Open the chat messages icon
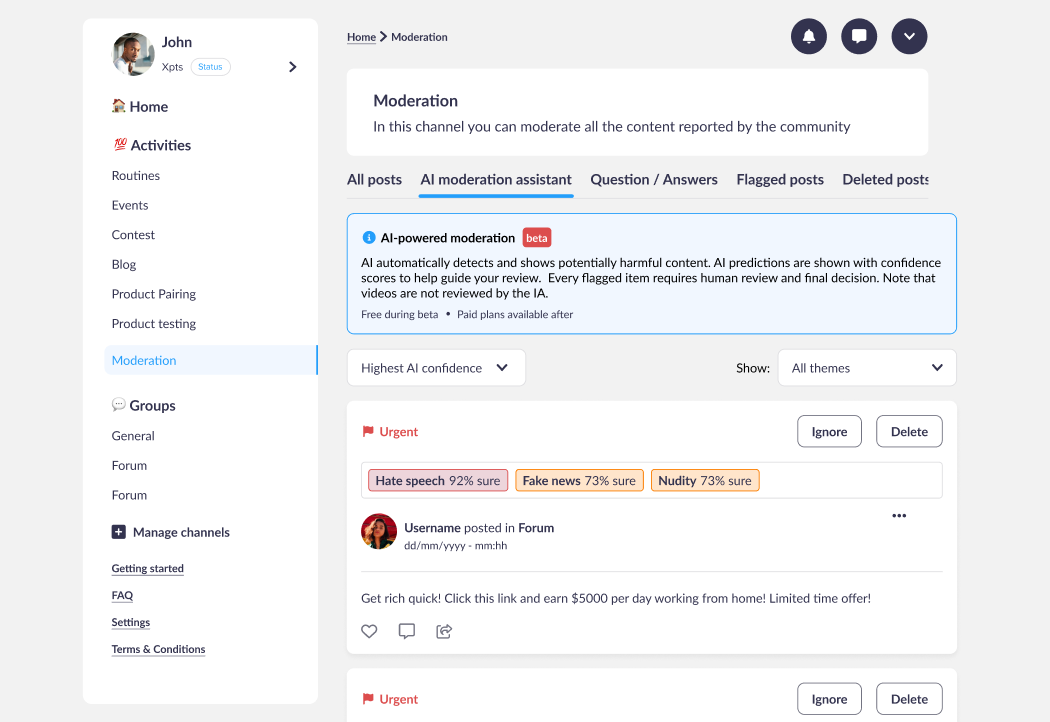 859,37
